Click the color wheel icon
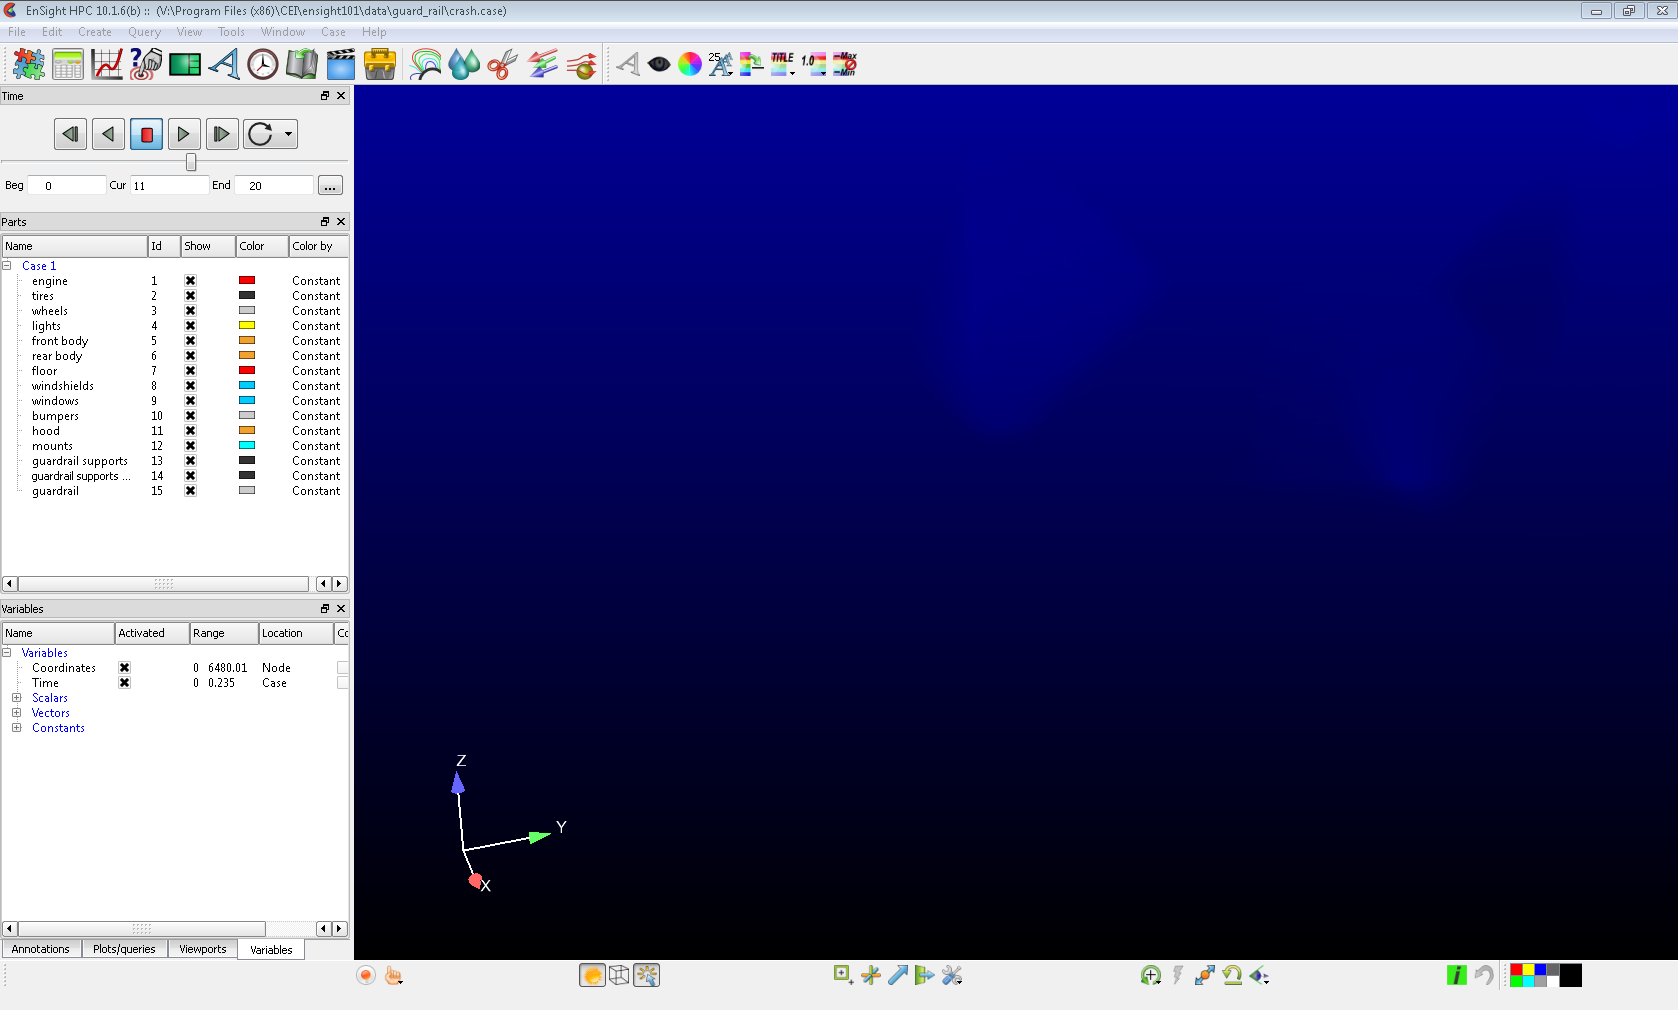 tap(690, 64)
